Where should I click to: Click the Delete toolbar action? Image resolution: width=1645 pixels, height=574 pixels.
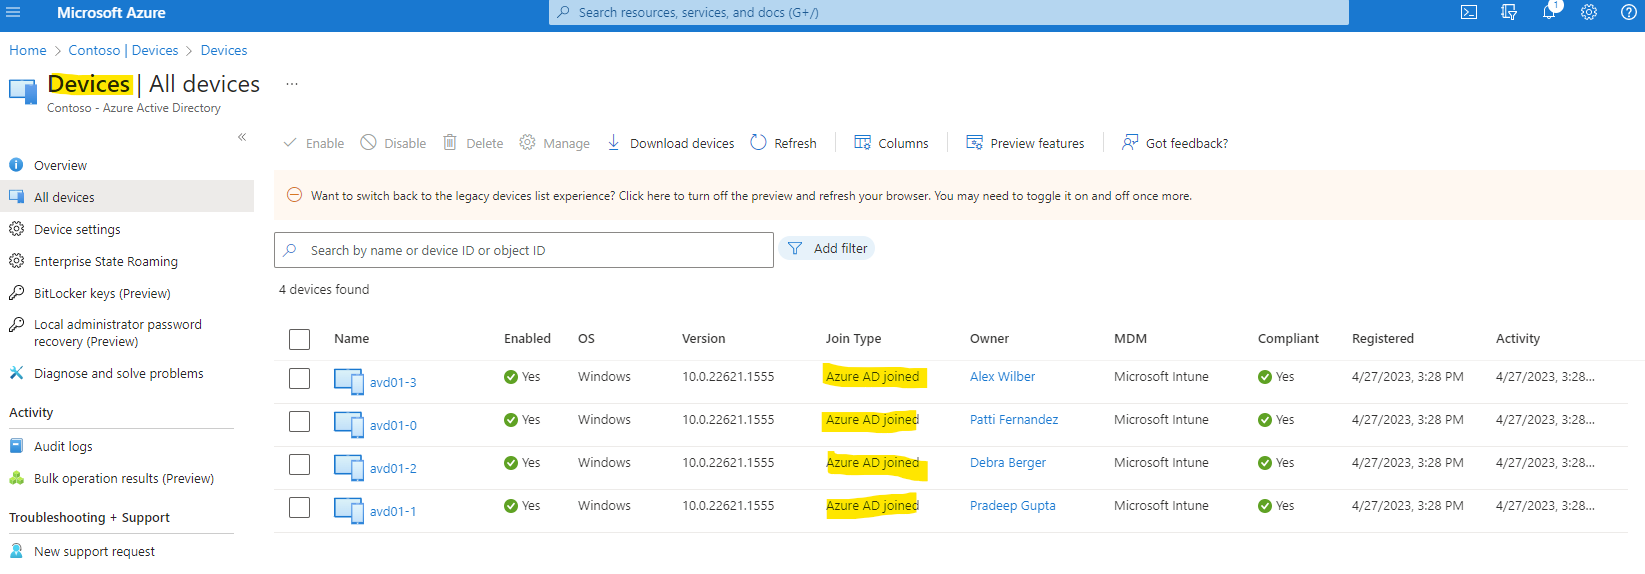[473, 143]
